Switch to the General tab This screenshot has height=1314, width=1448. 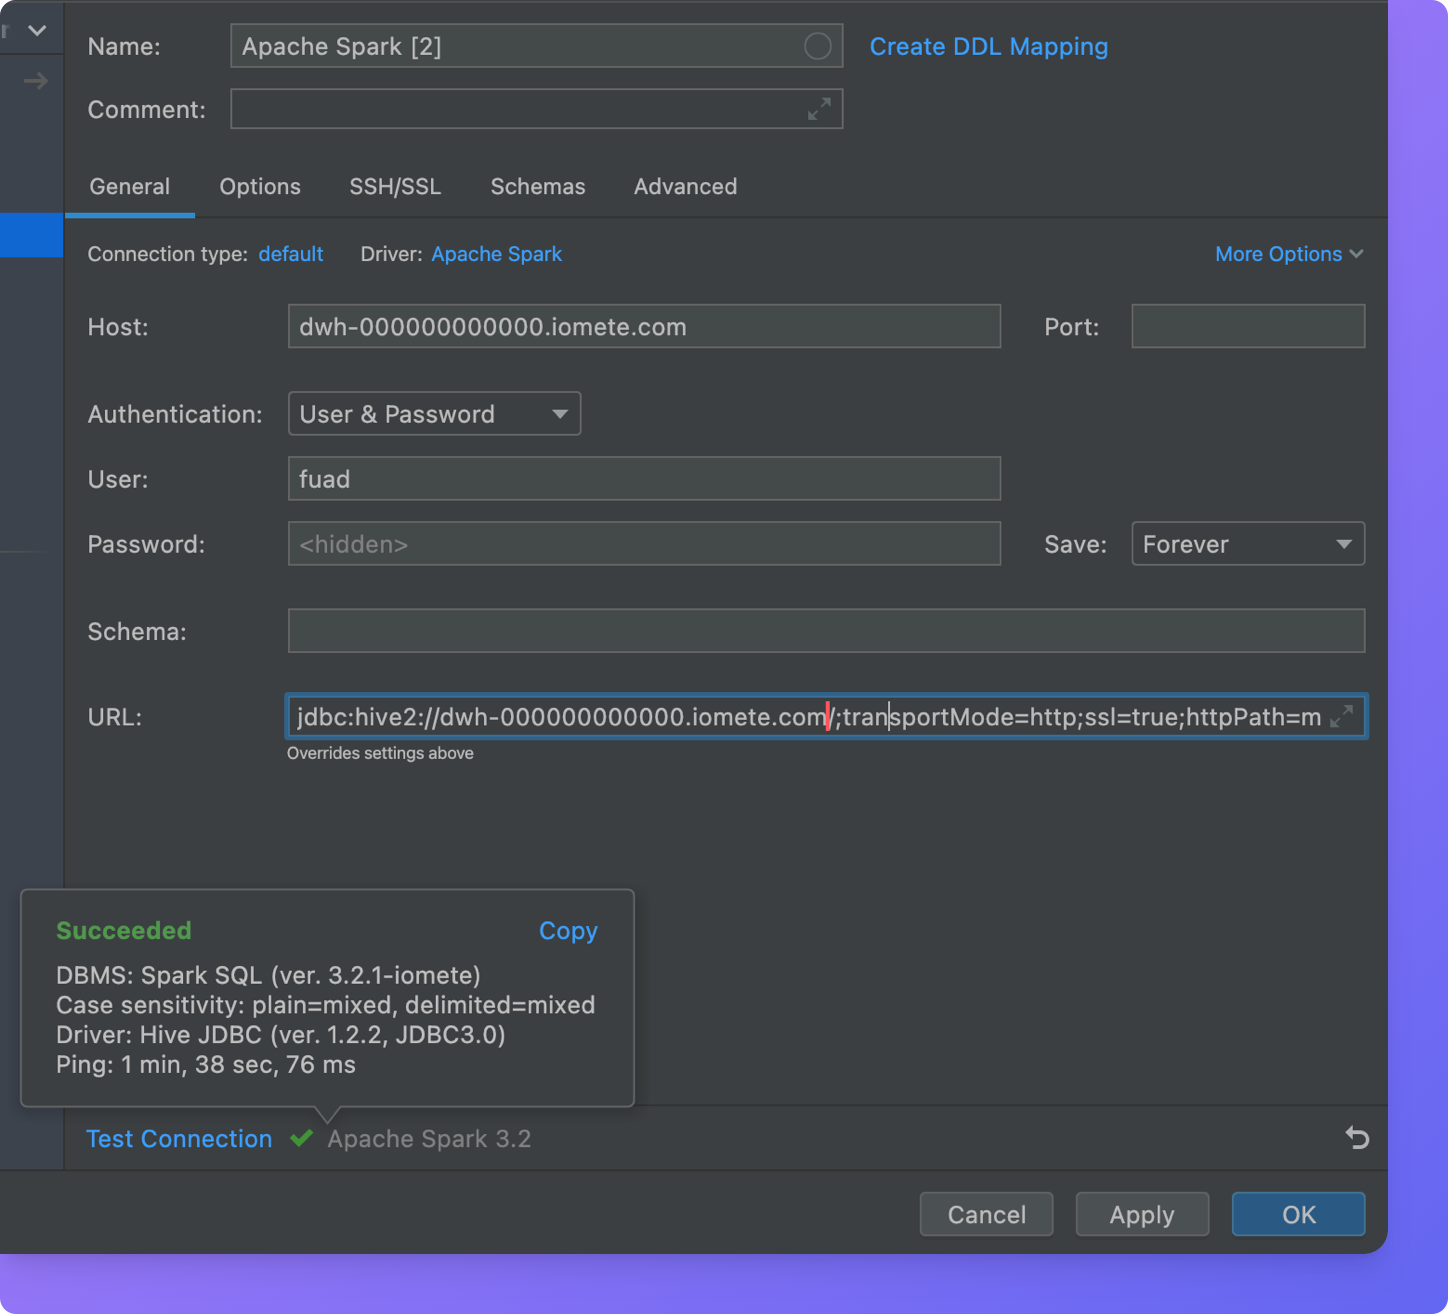pos(130,187)
